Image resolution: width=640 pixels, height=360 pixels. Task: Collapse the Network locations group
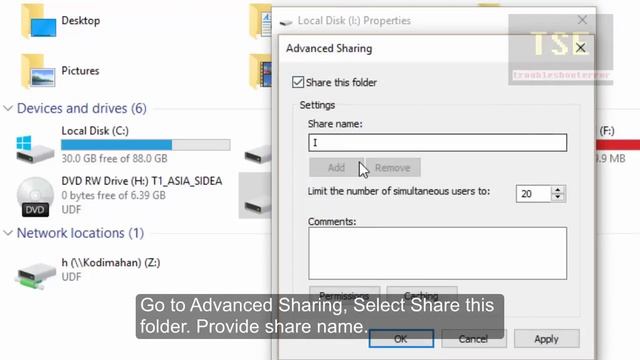click(8, 233)
